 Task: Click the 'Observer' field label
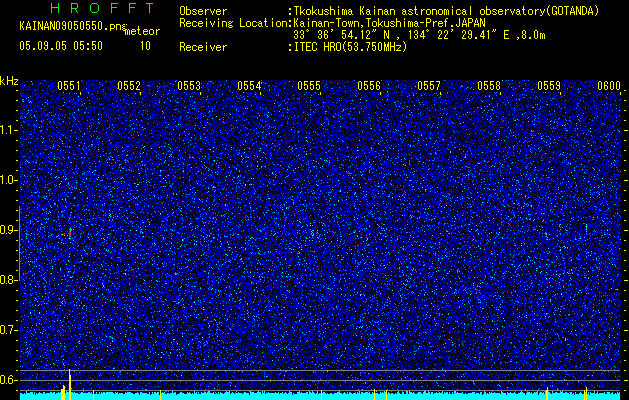coord(203,11)
